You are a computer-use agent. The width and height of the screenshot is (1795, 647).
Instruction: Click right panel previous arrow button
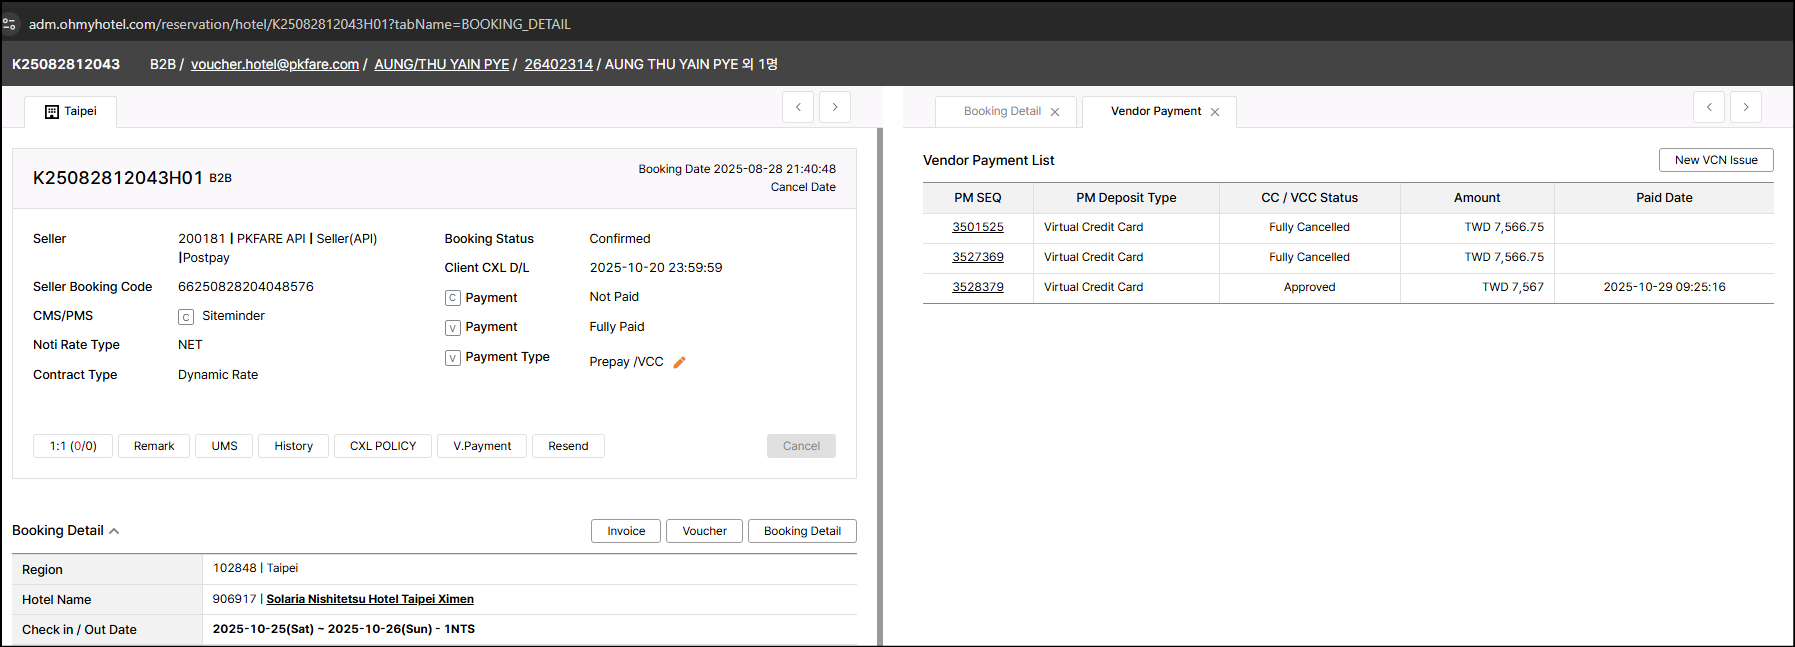[1709, 107]
